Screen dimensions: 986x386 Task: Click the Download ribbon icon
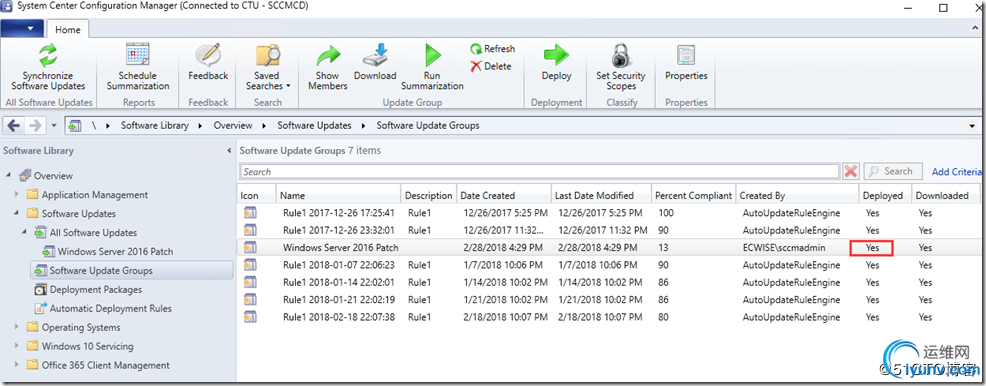(x=375, y=55)
